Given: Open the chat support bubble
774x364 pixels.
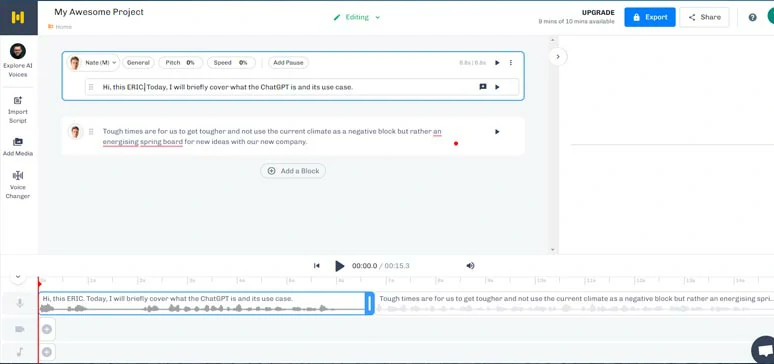Looking at the screenshot, I should (x=764, y=350).
